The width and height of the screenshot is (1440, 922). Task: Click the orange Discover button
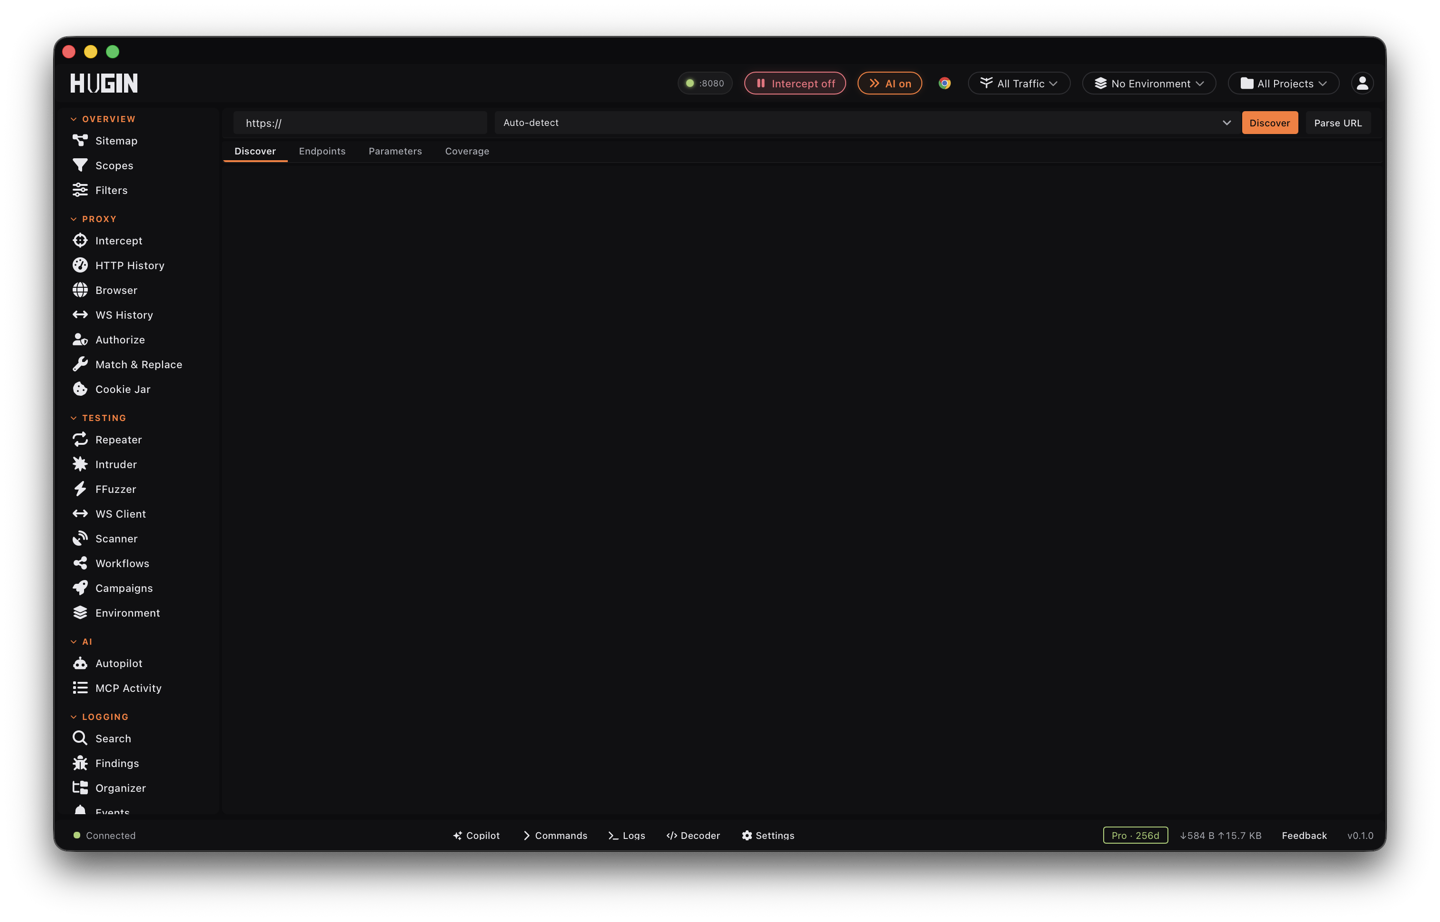[1270, 123]
